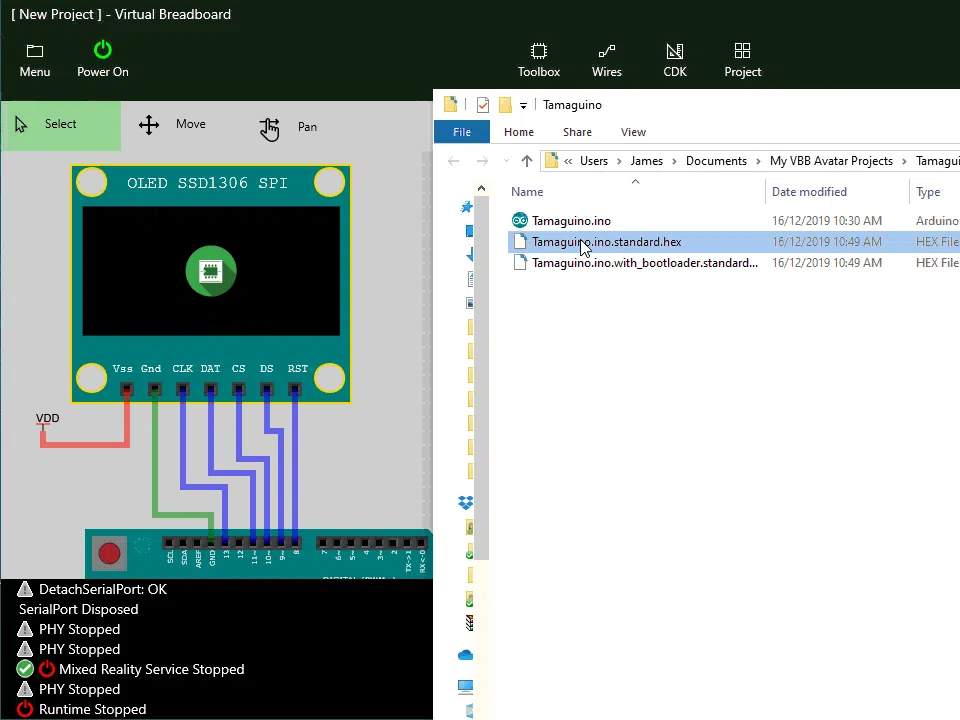
Task: Choose the Select tool
Action: (61, 126)
